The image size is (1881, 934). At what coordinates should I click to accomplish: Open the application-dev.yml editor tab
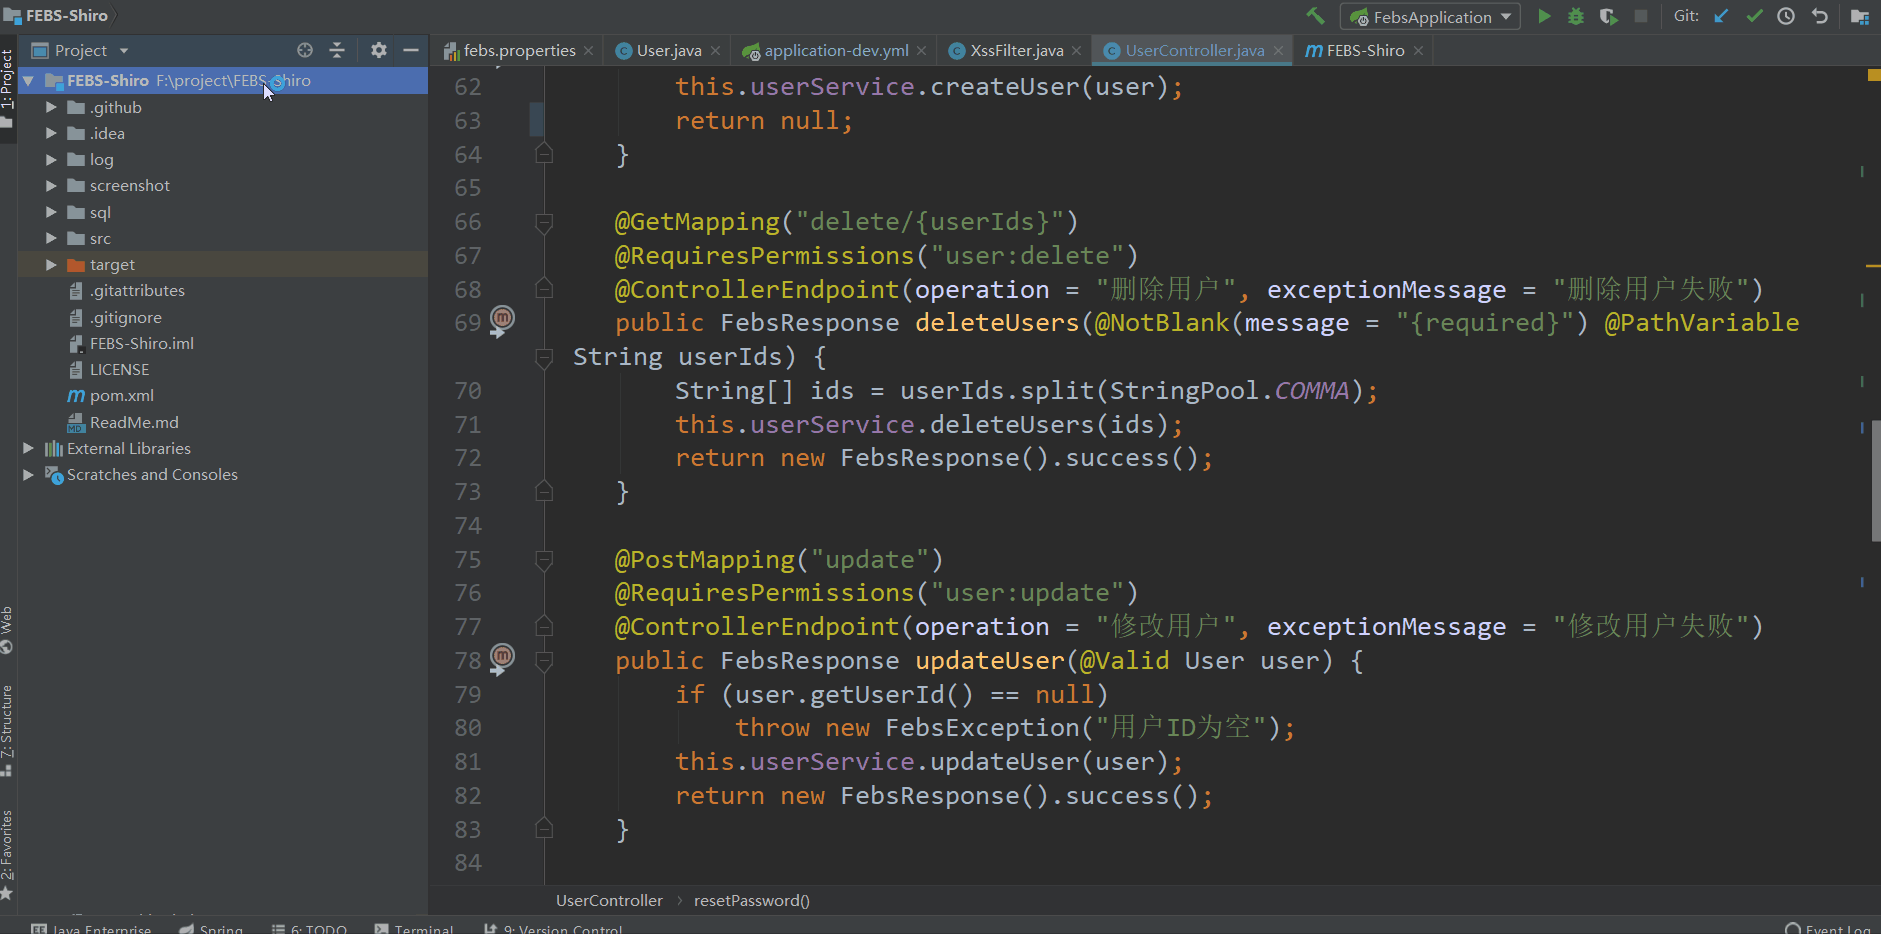pos(836,51)
